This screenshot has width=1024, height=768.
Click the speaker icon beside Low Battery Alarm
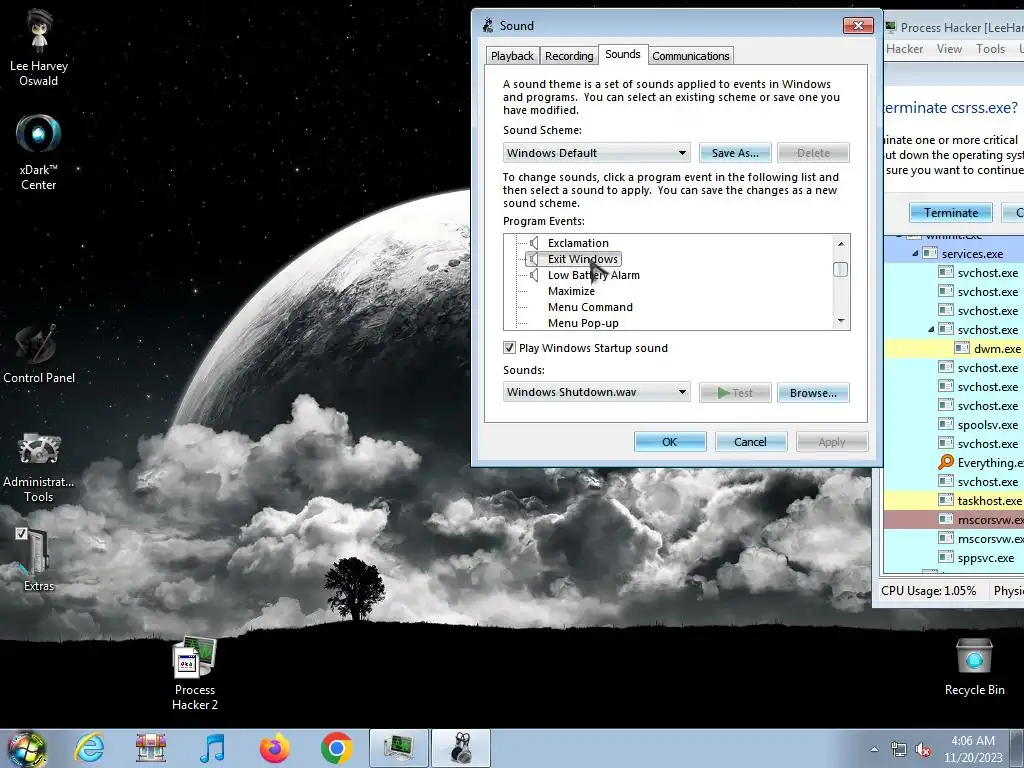pyautogui.click(x=534, y=275)
